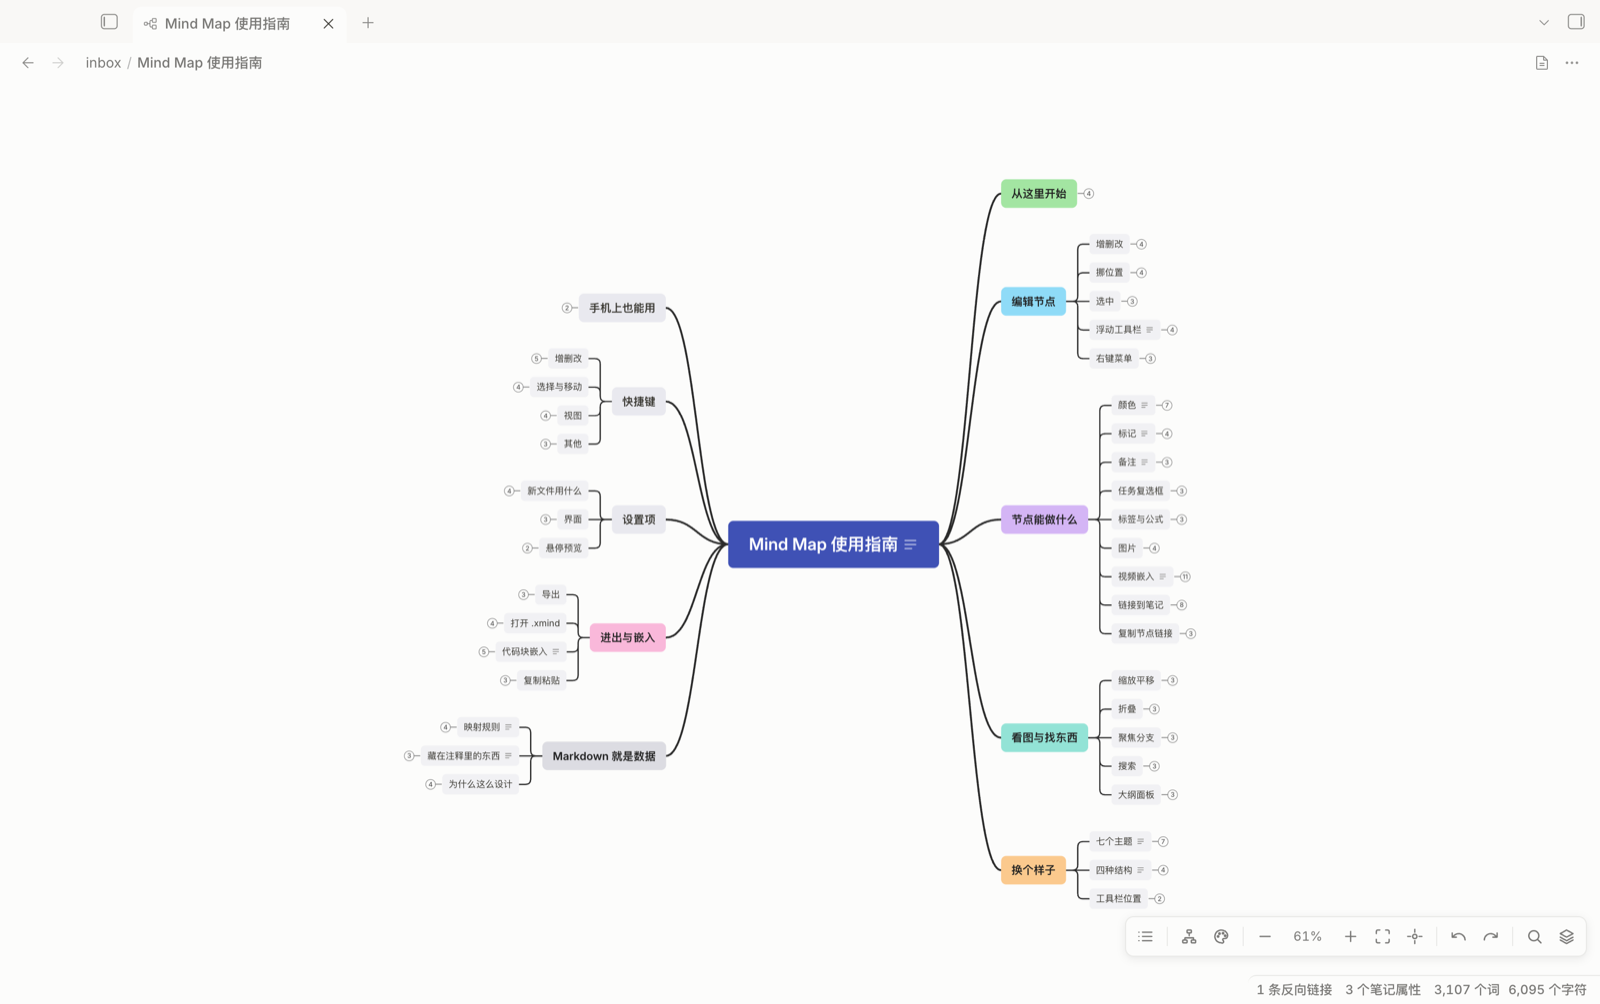The height and width of the screenshot is (1004, 1600).
Task: Expand the 手机上也能用 node's children badge
Action: click(x=567, y=308)
